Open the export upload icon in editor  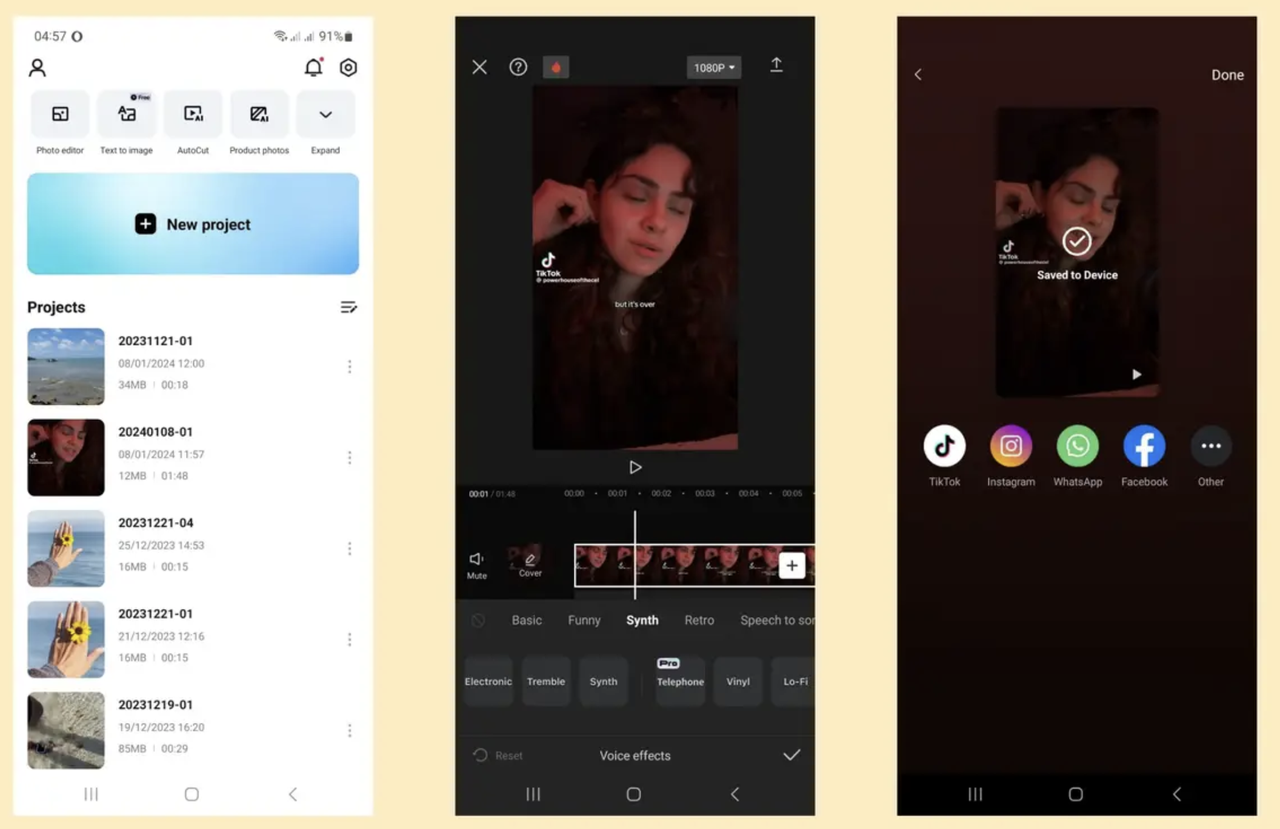(777, 66)
